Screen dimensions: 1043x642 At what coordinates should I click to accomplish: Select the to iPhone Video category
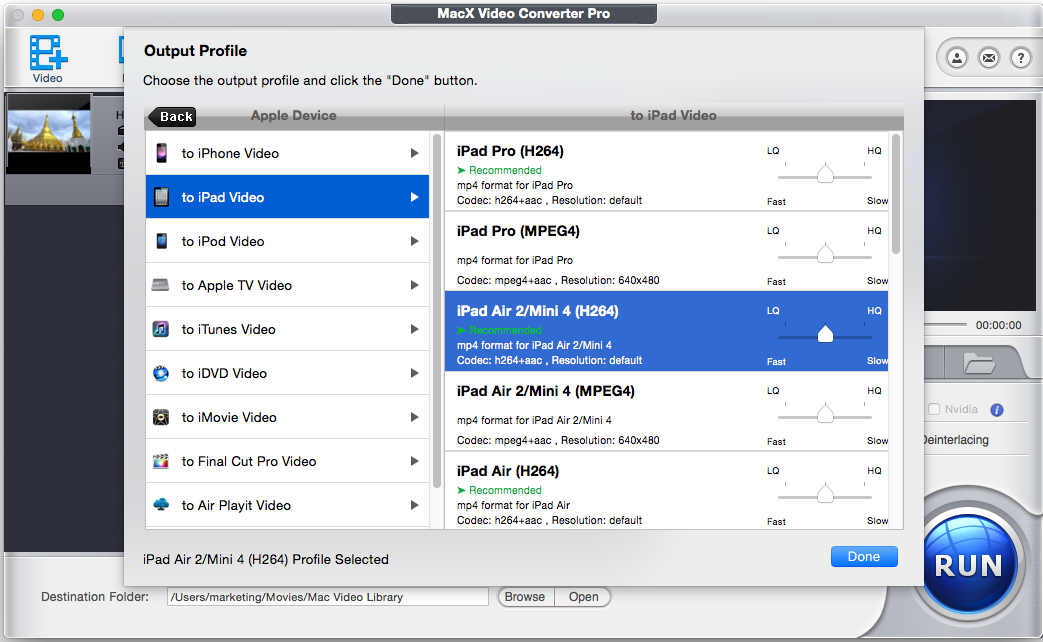coord(287,153)
